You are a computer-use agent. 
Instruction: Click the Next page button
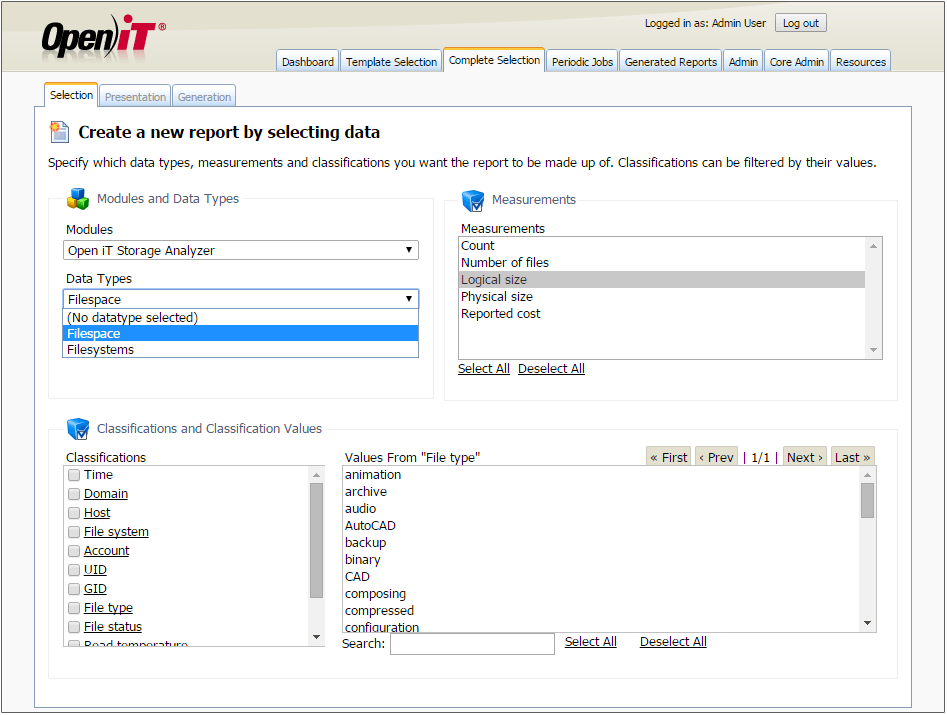(x=805, y=457)
